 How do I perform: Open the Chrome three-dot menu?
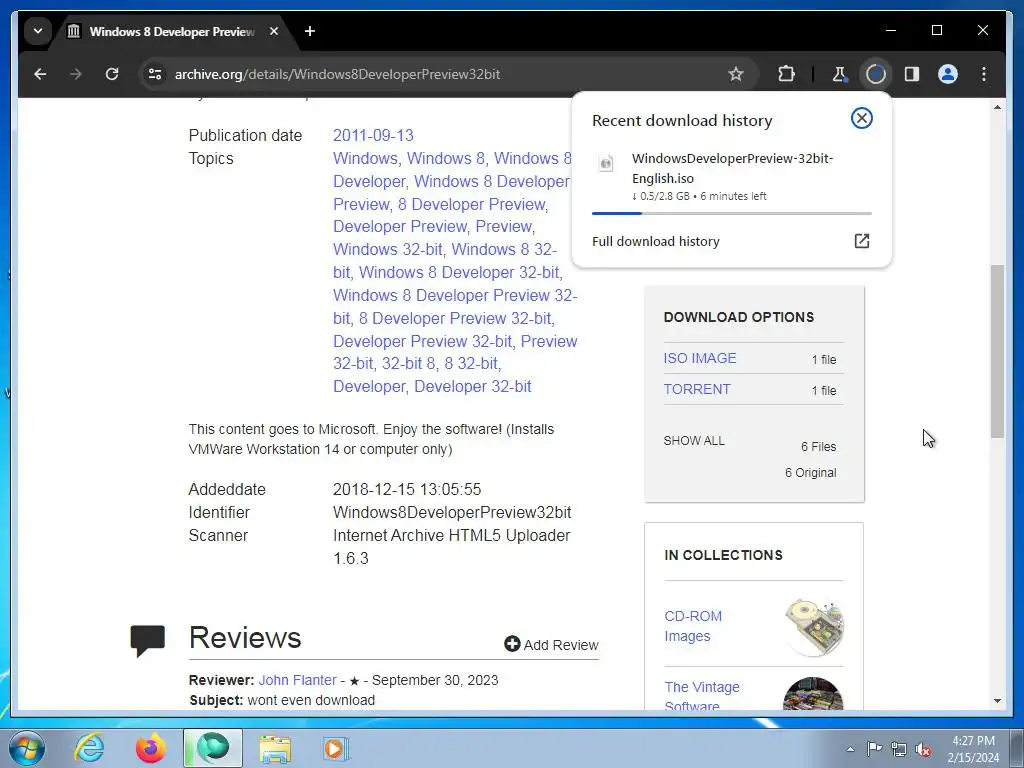pos(984,74)
